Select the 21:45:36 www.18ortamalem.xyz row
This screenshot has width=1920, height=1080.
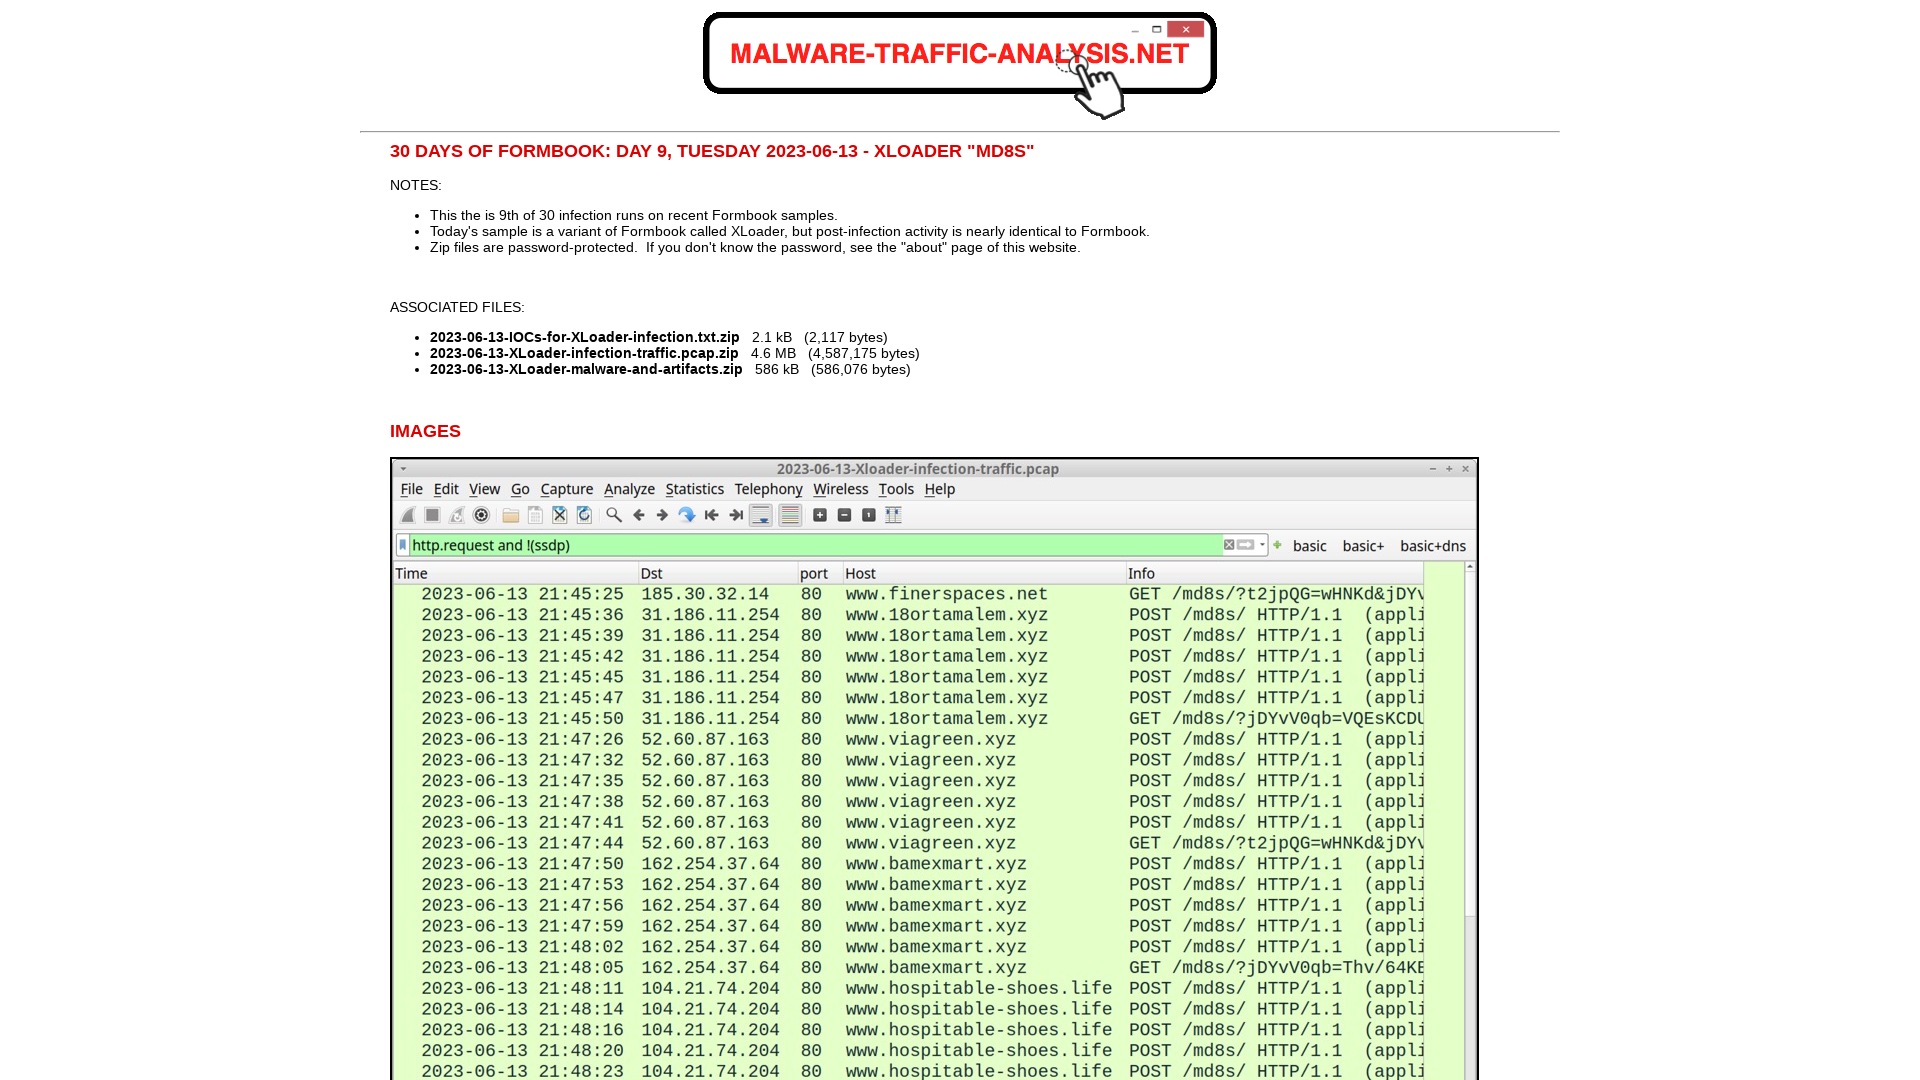coord(909,615)
